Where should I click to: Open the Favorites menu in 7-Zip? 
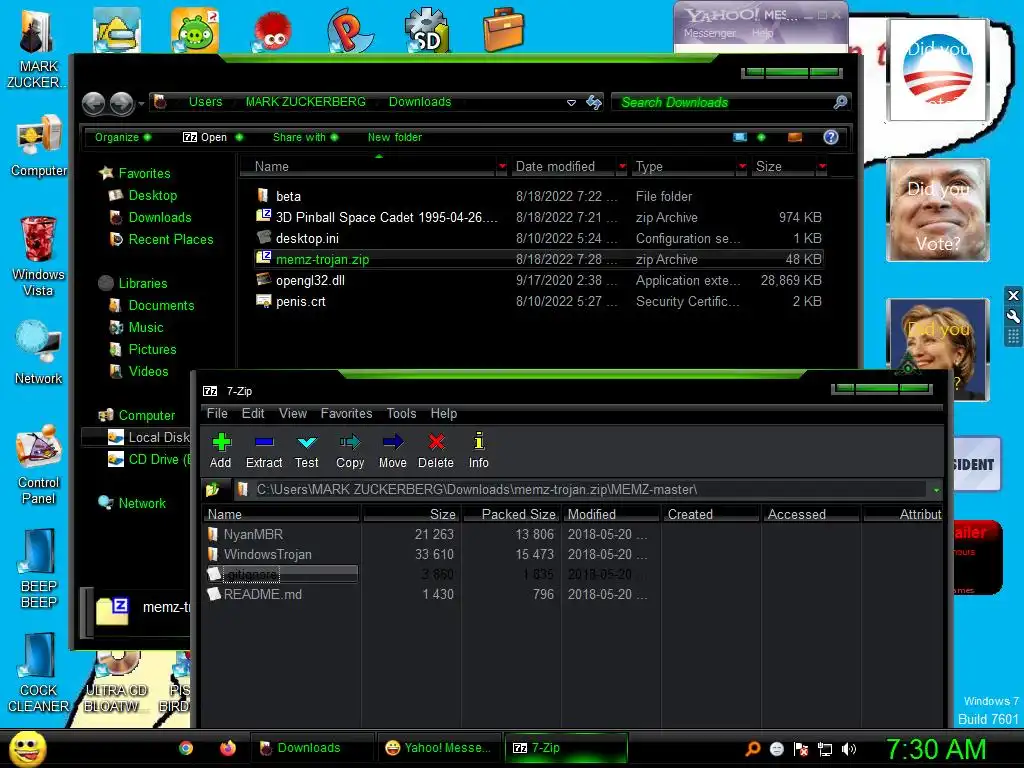[346, 413]
